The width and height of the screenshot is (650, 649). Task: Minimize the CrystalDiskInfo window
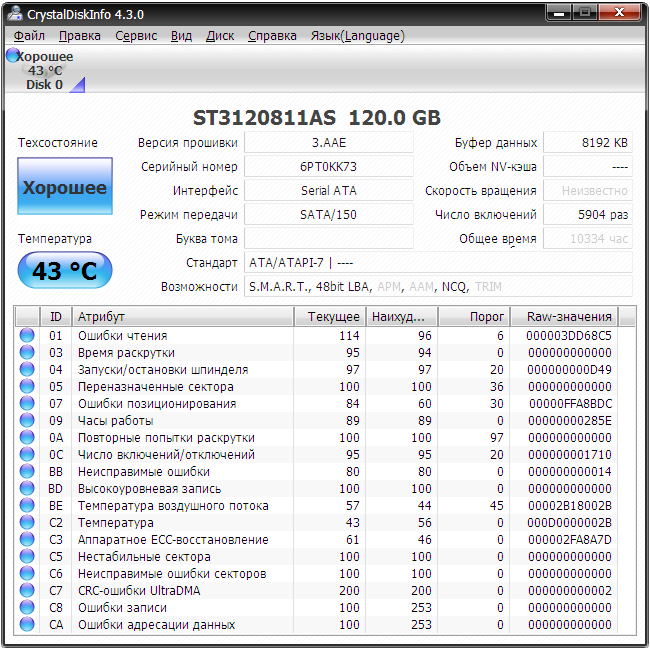(559, 13)
